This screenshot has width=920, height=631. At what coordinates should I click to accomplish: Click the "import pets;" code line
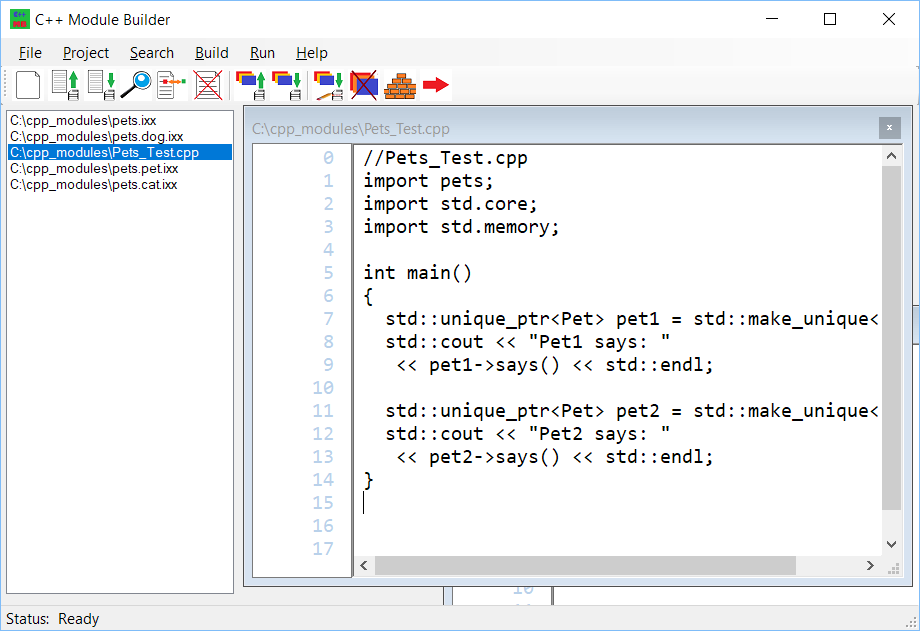tap(428, 181)
